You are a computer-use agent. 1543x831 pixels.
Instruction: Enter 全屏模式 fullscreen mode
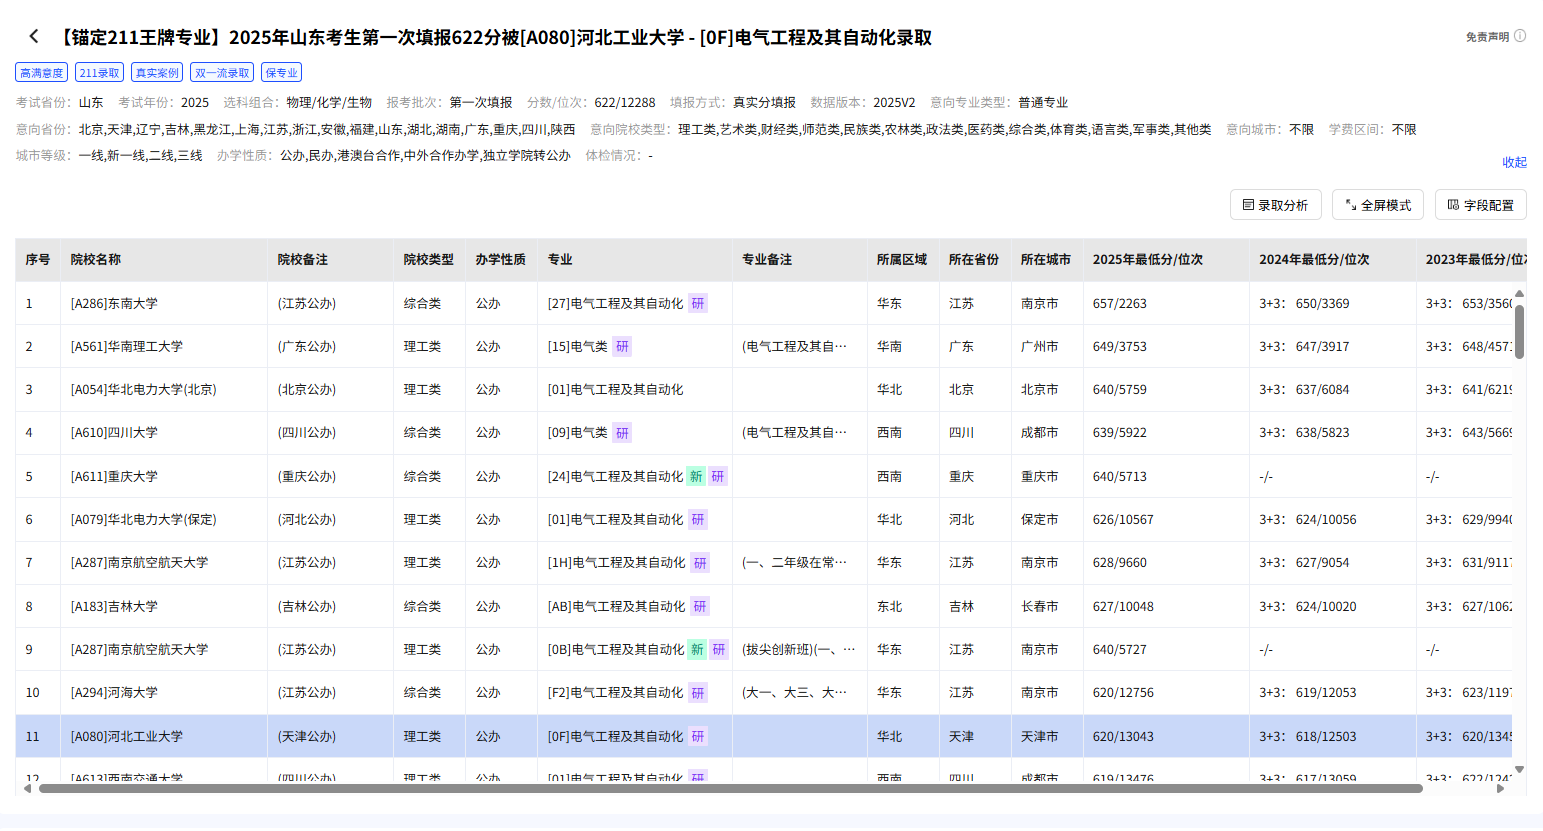click(x=1377, y=204)
